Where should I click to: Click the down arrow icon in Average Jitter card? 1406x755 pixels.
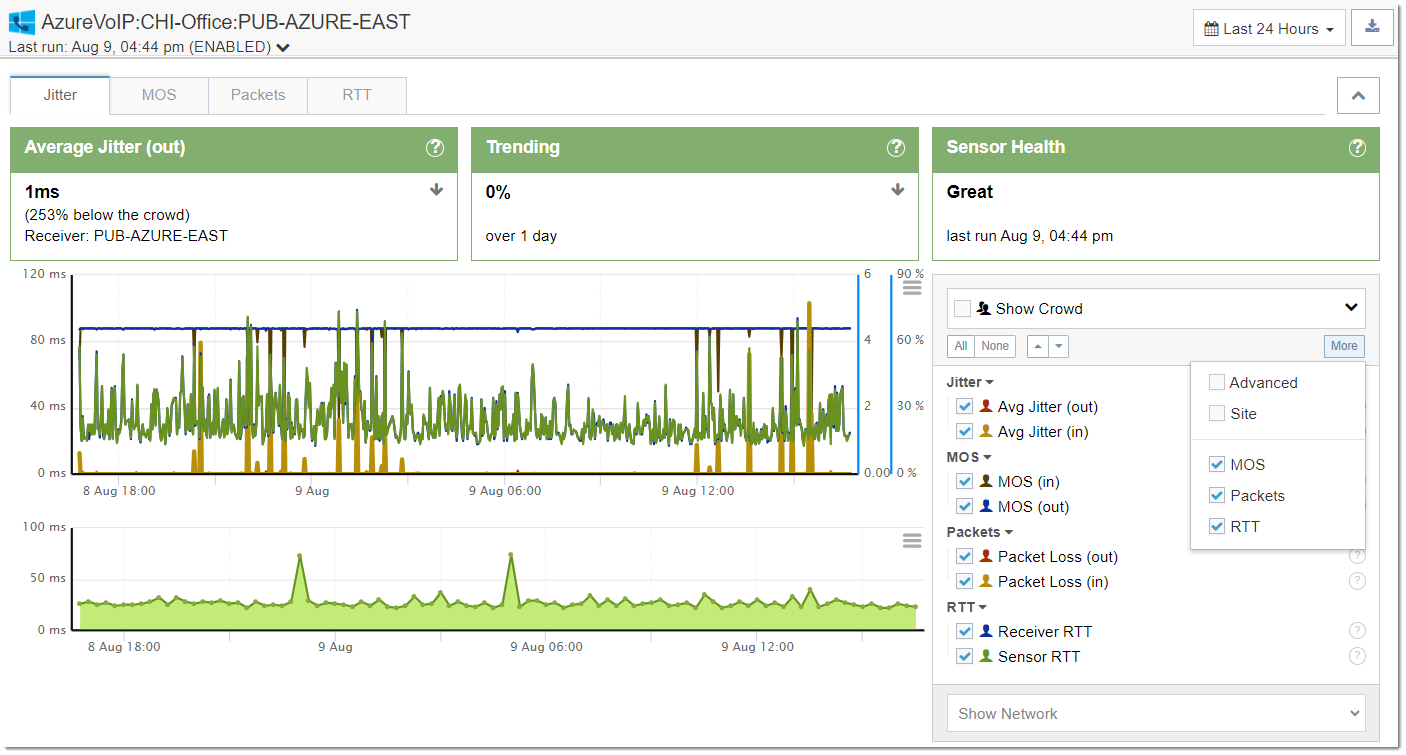coord(436,190)
